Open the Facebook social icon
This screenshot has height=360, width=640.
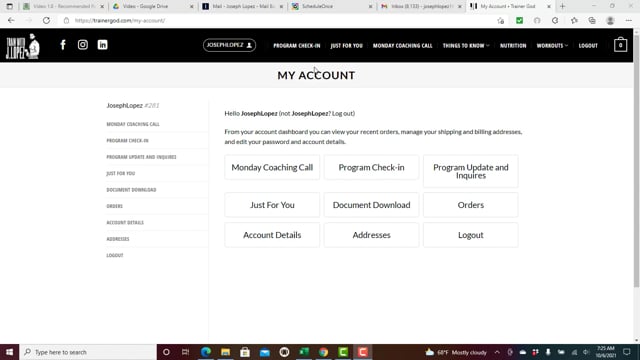(x=63, y=45)
